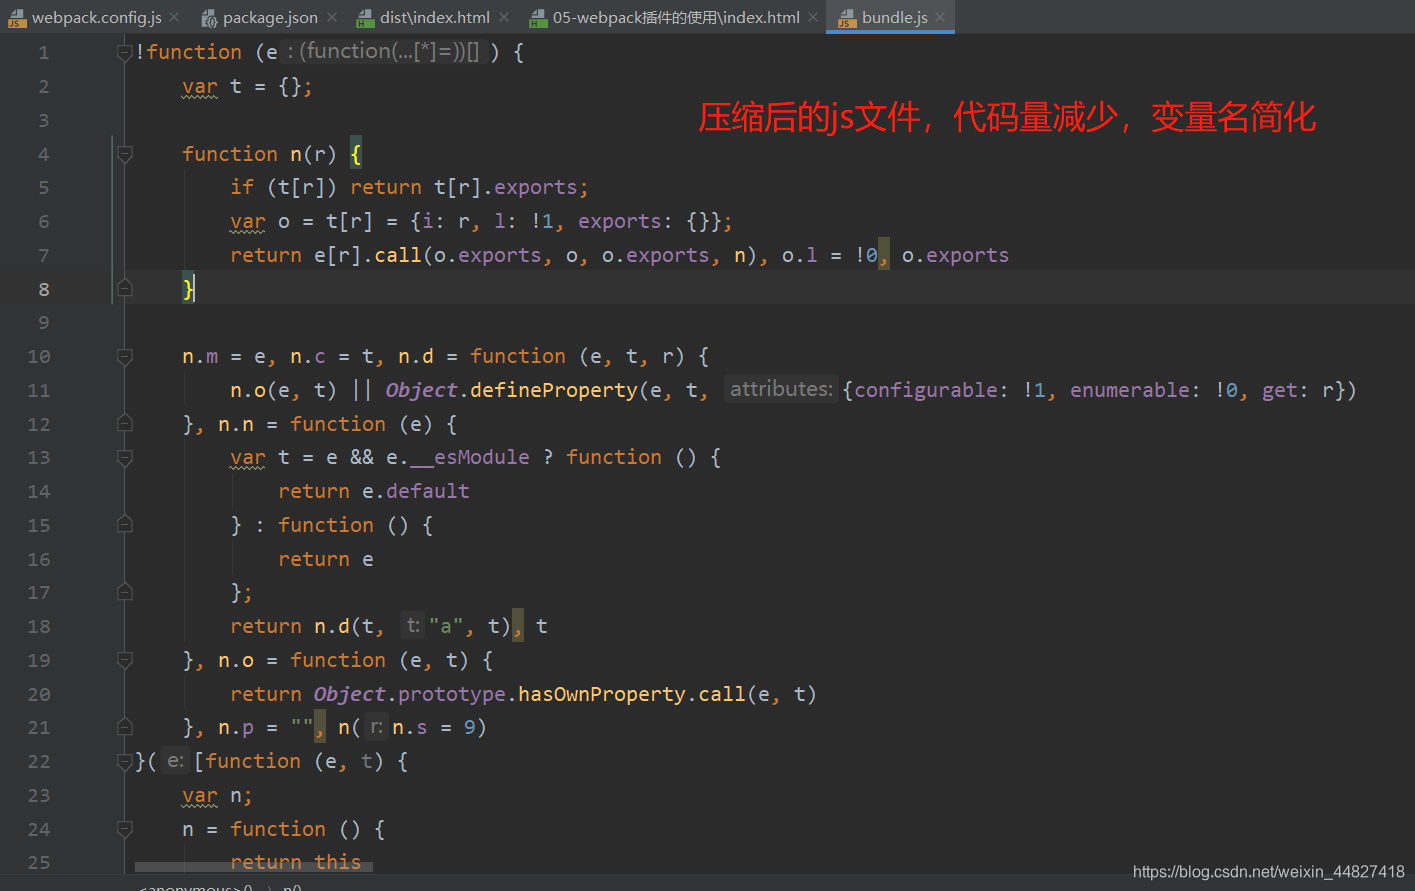Switch to the dist\index.html tab

coord(435,17)
